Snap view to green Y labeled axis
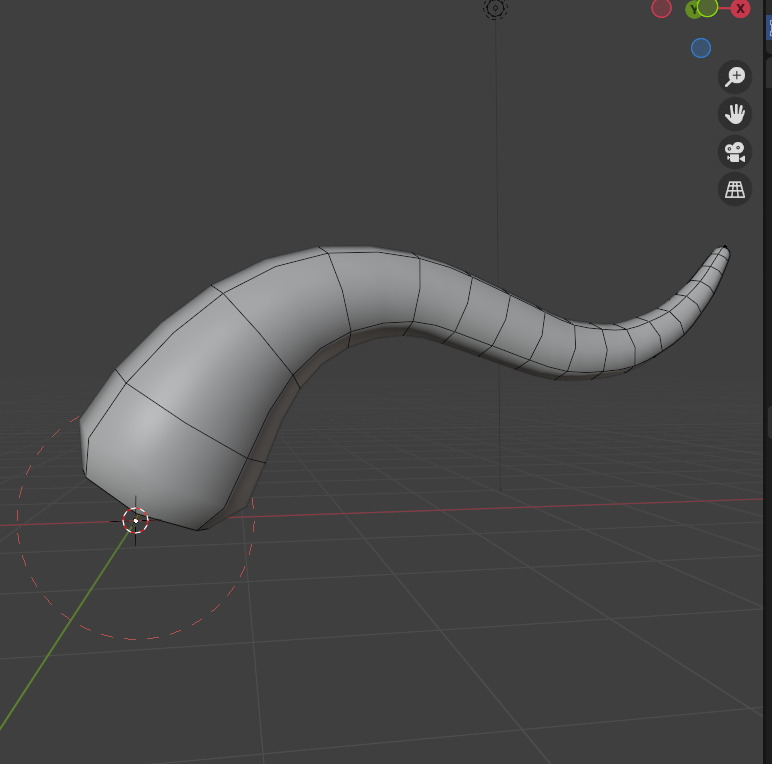 click(692, 9)
